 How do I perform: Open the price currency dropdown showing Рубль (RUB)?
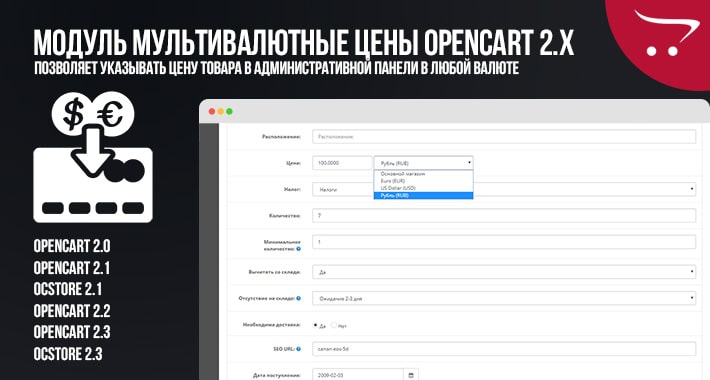click(x=423, y=163)
